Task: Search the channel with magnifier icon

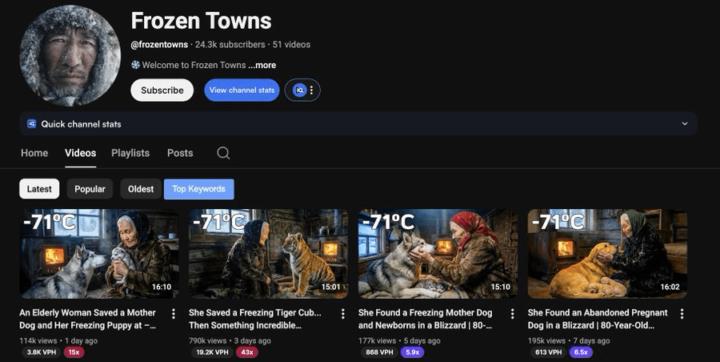Action: point(223,153)
